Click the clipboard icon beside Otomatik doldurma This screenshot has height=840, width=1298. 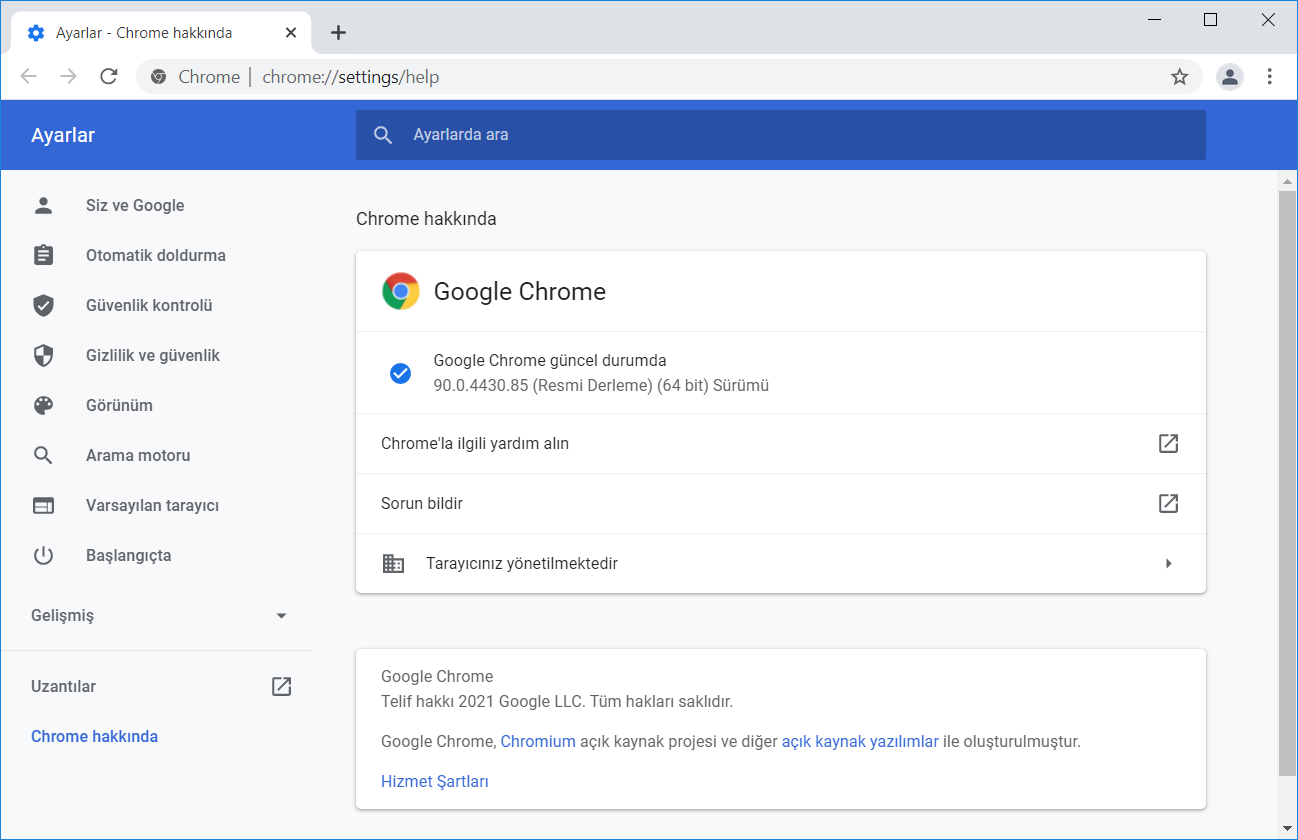pos(43,255)
